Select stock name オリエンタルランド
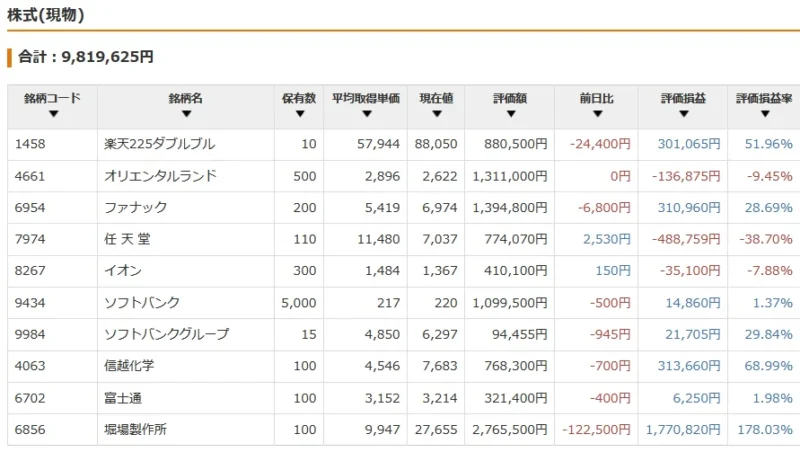This screenshot has height=452, width=800. point(161,176)
